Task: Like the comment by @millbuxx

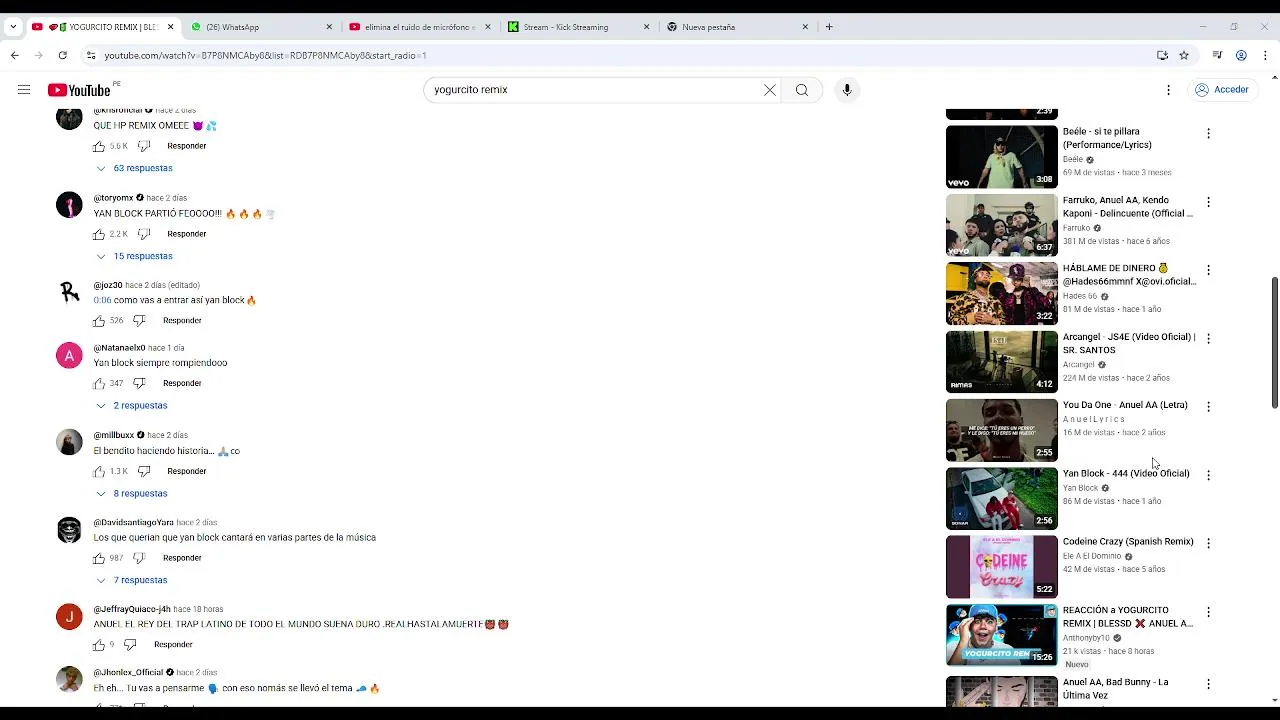Action: point(99,471)
